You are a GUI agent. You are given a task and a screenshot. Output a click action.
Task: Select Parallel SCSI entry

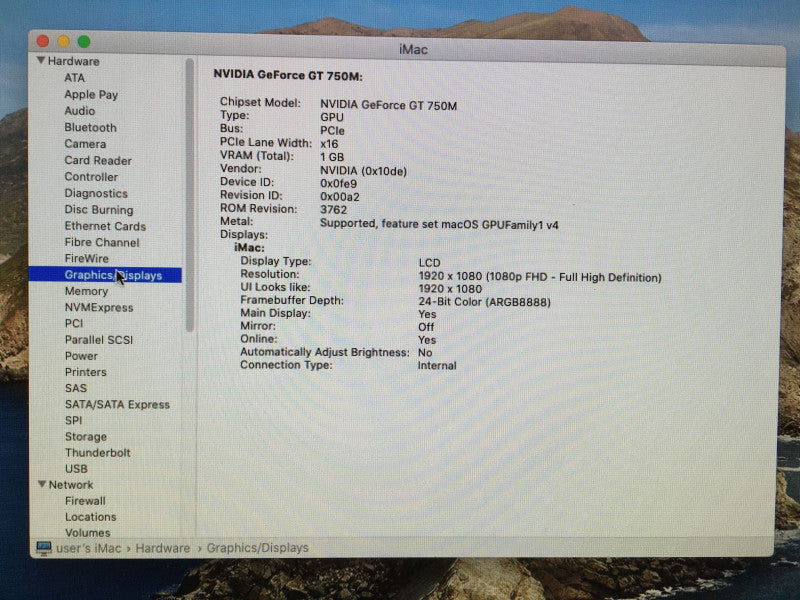pyautogui.click(x=98, y=340)
